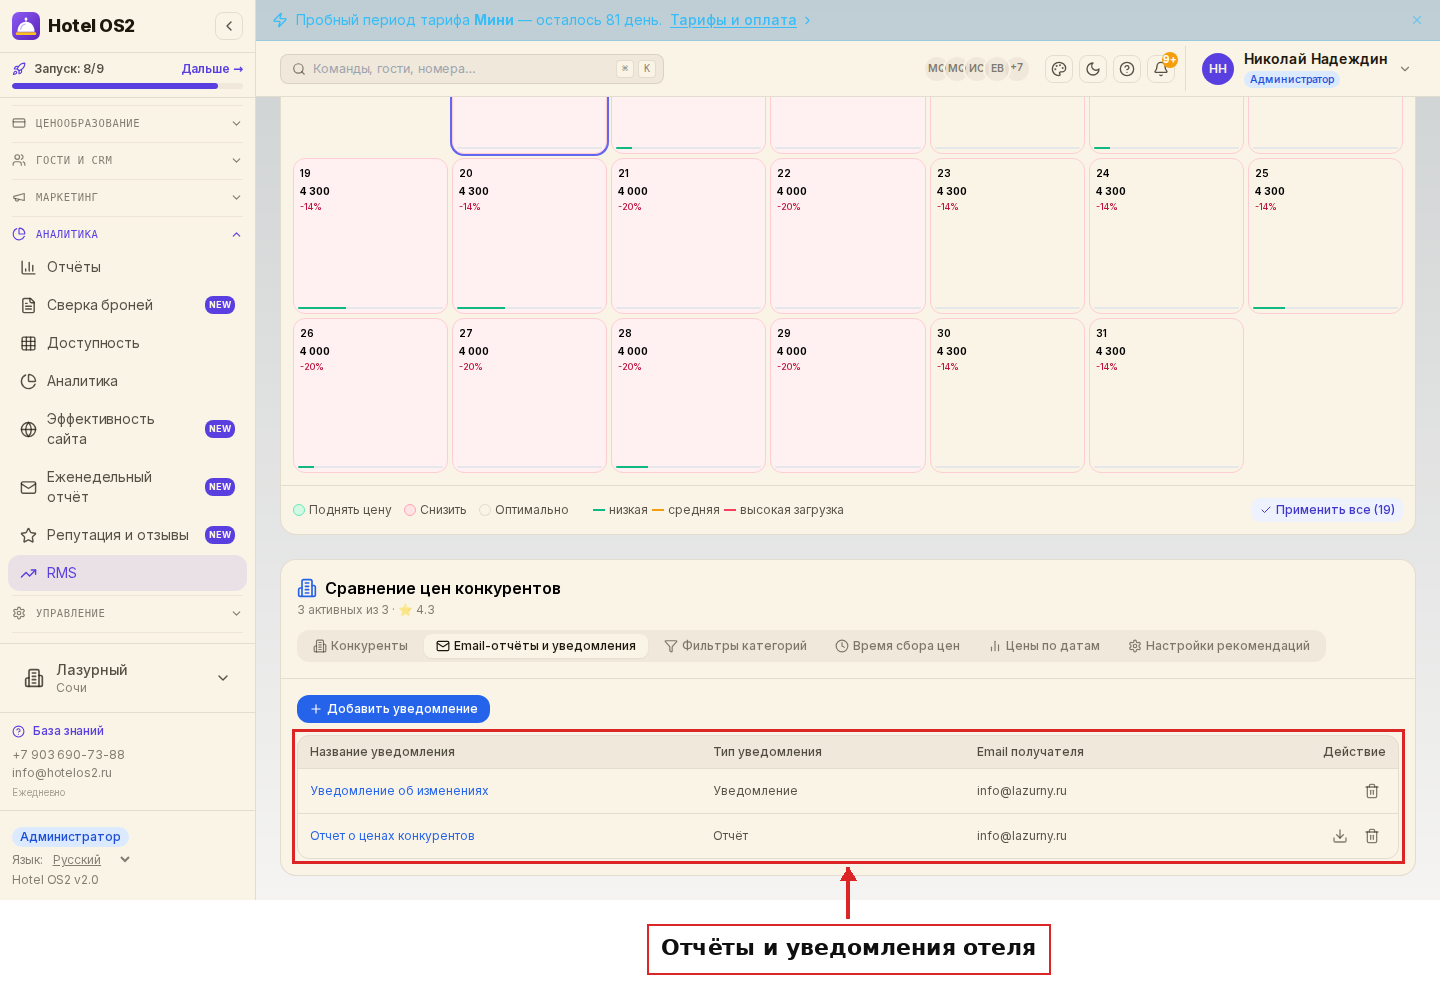Expand the Маркетинг section
The height and width of the screenshot is (998, 1440).
coord(128,197)
